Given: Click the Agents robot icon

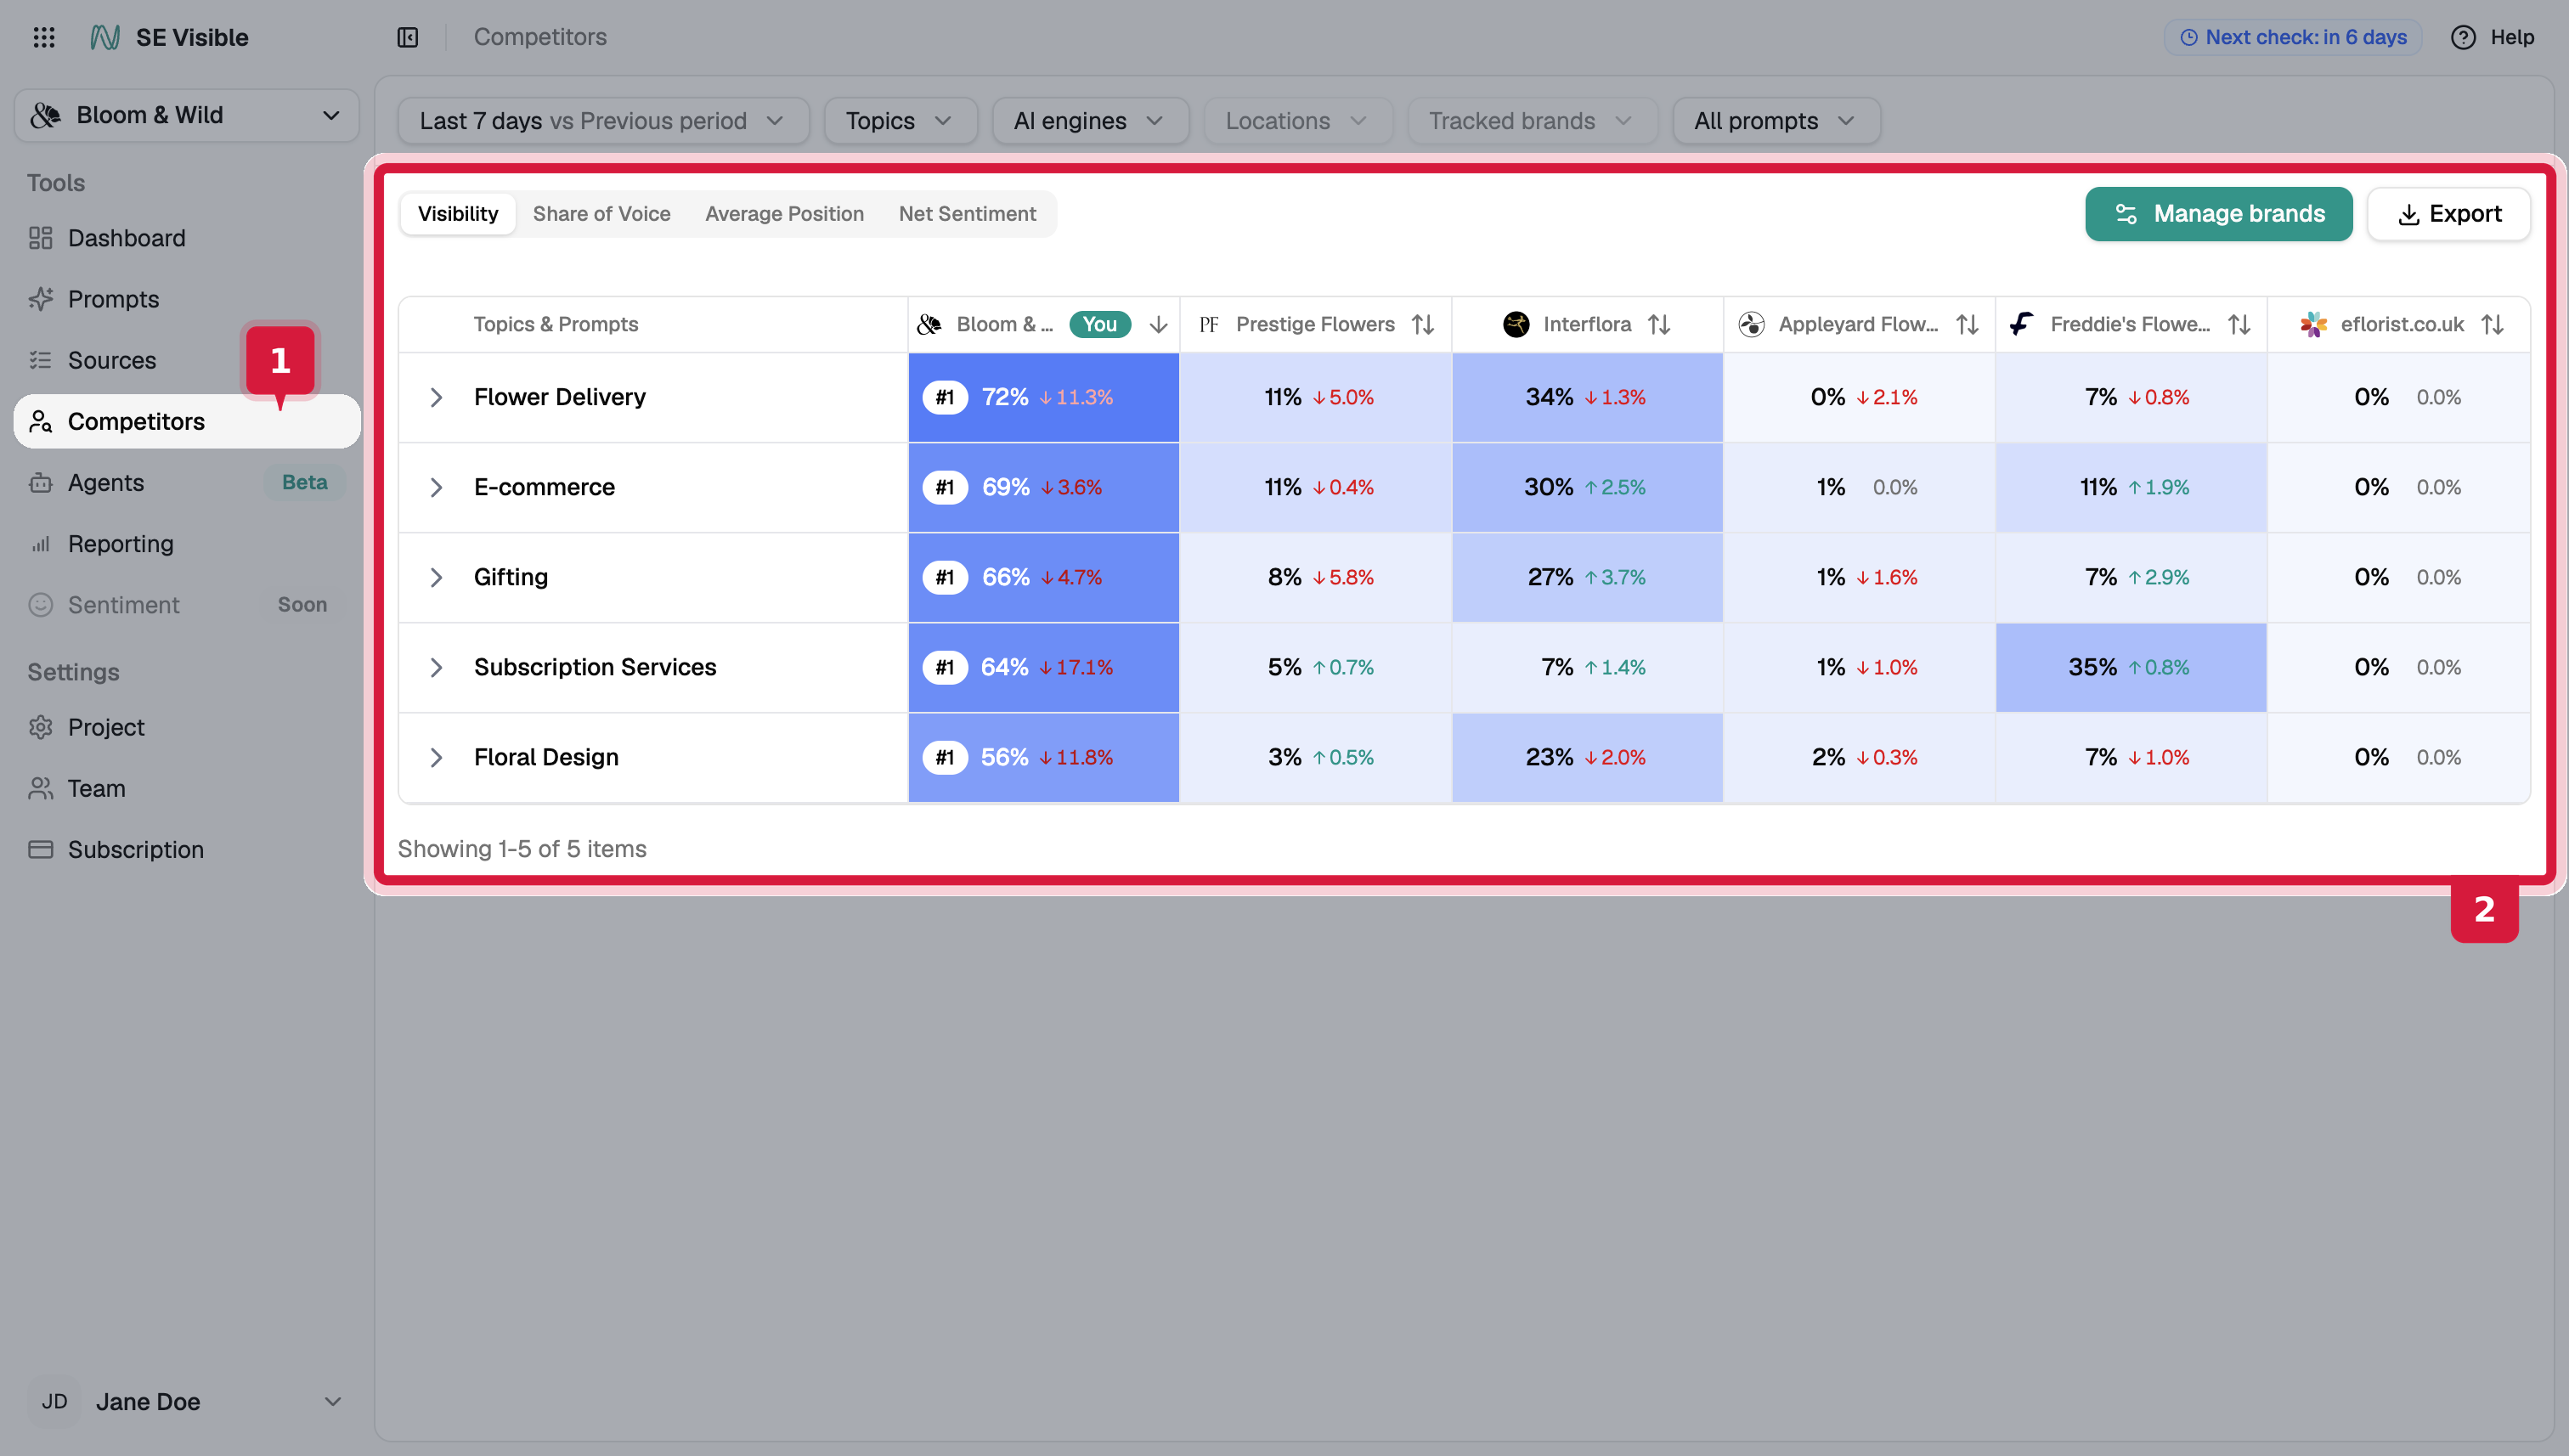Looking at the screenshot, I should (x=41, y=482).
